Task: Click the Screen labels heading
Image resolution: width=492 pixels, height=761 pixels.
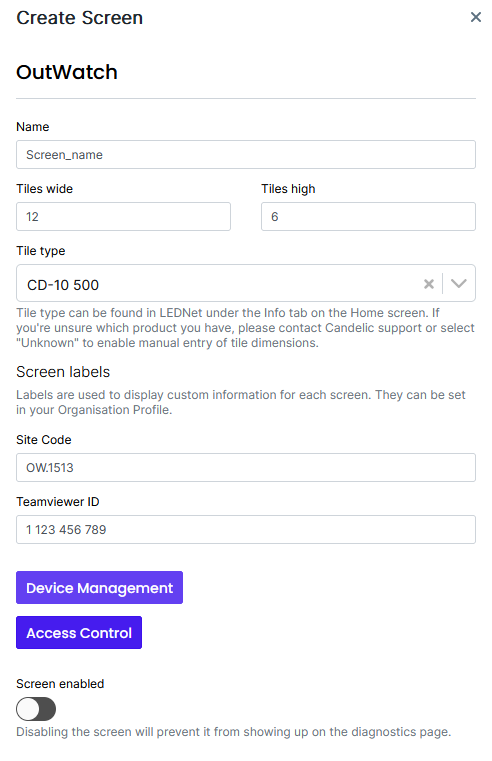Action: [63, 372]
